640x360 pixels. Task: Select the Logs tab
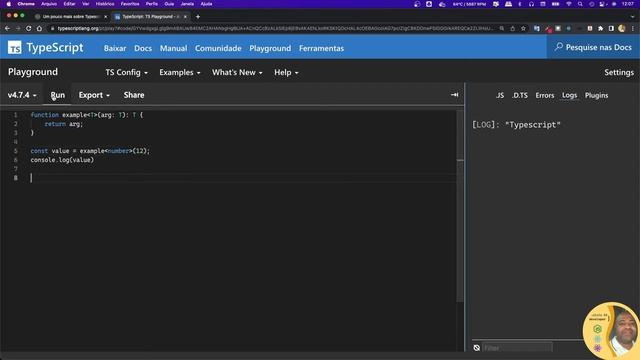[569, 95]
